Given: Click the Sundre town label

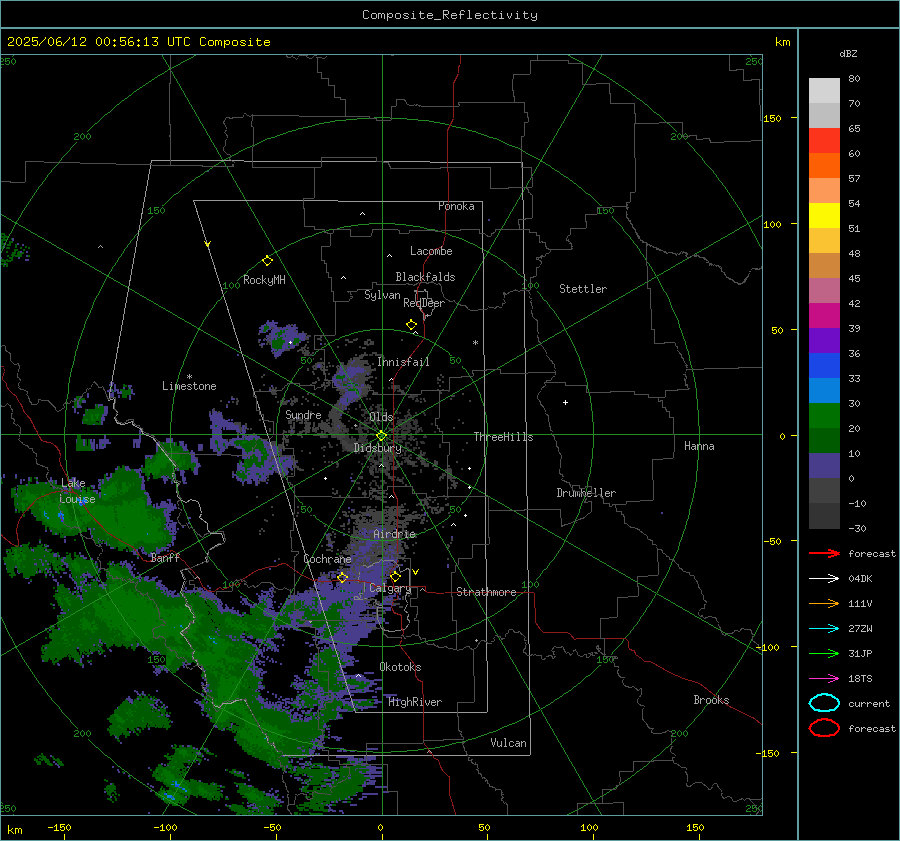Looking at the screenshot, I should pyautogui.click(x=303, y=414).
